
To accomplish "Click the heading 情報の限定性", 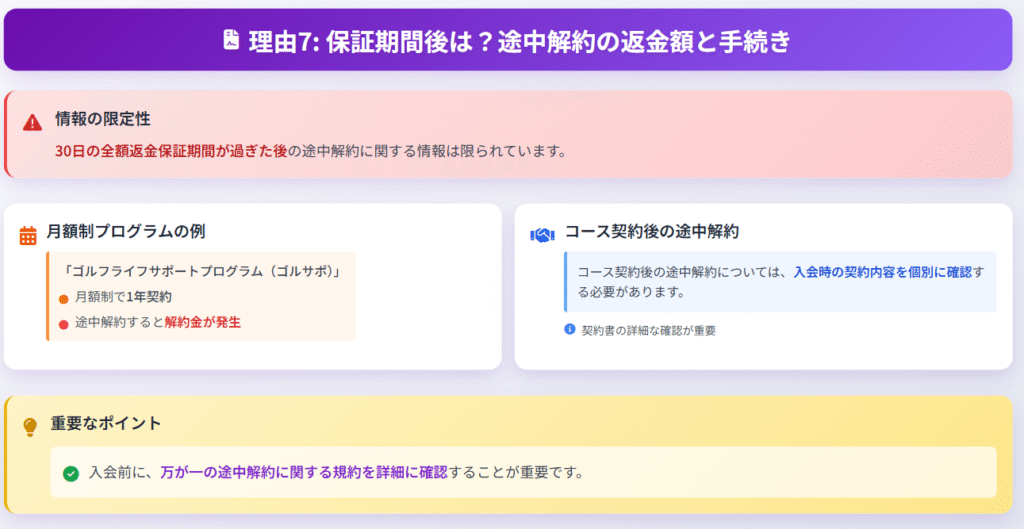I will pos(103,119).
